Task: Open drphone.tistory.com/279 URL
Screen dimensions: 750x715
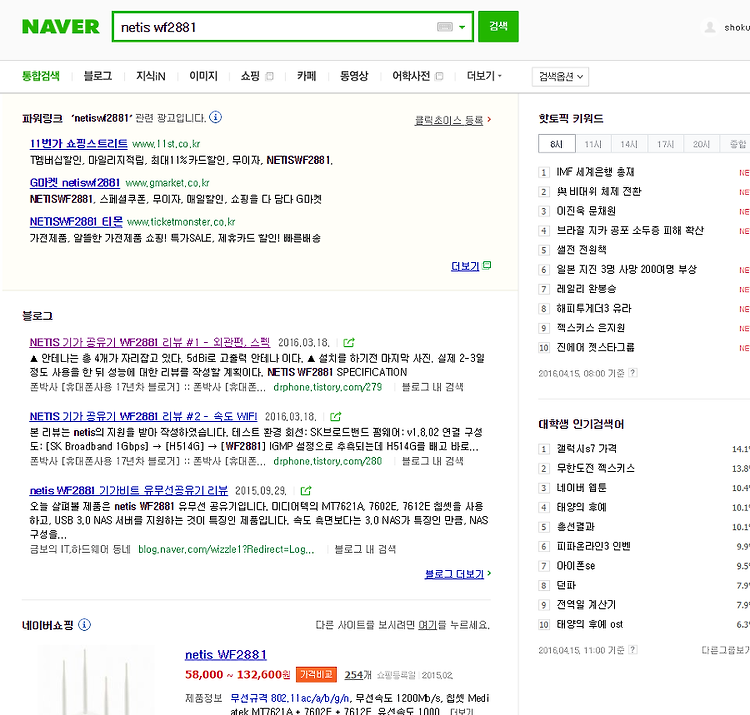Action: click(x=328, y=387)
